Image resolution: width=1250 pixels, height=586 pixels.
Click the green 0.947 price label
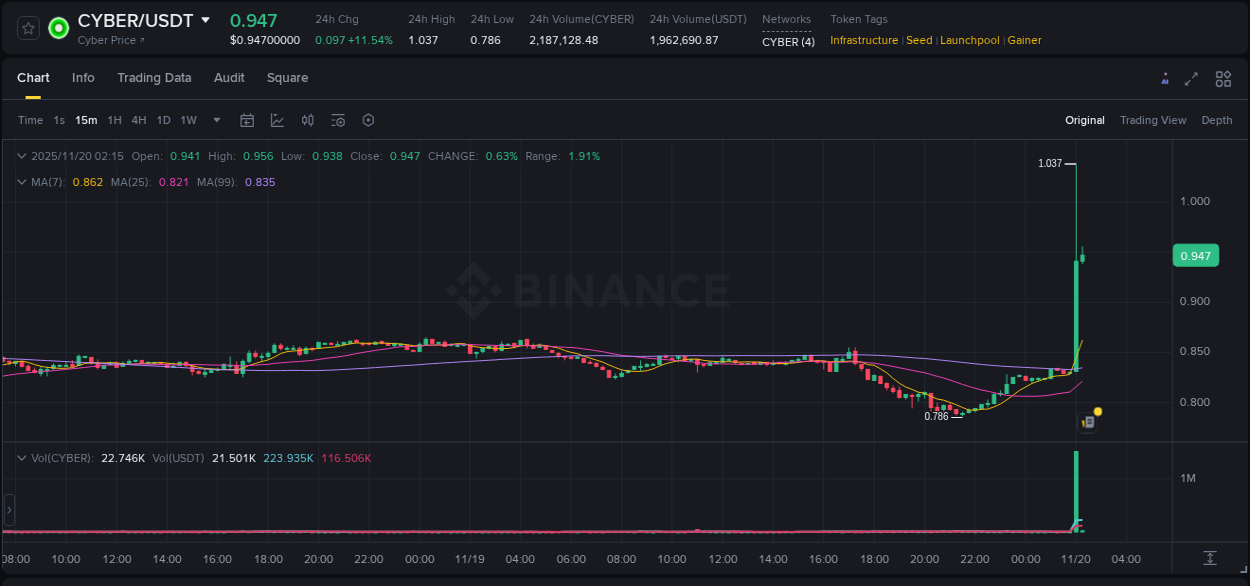[x=1196, y=256]
